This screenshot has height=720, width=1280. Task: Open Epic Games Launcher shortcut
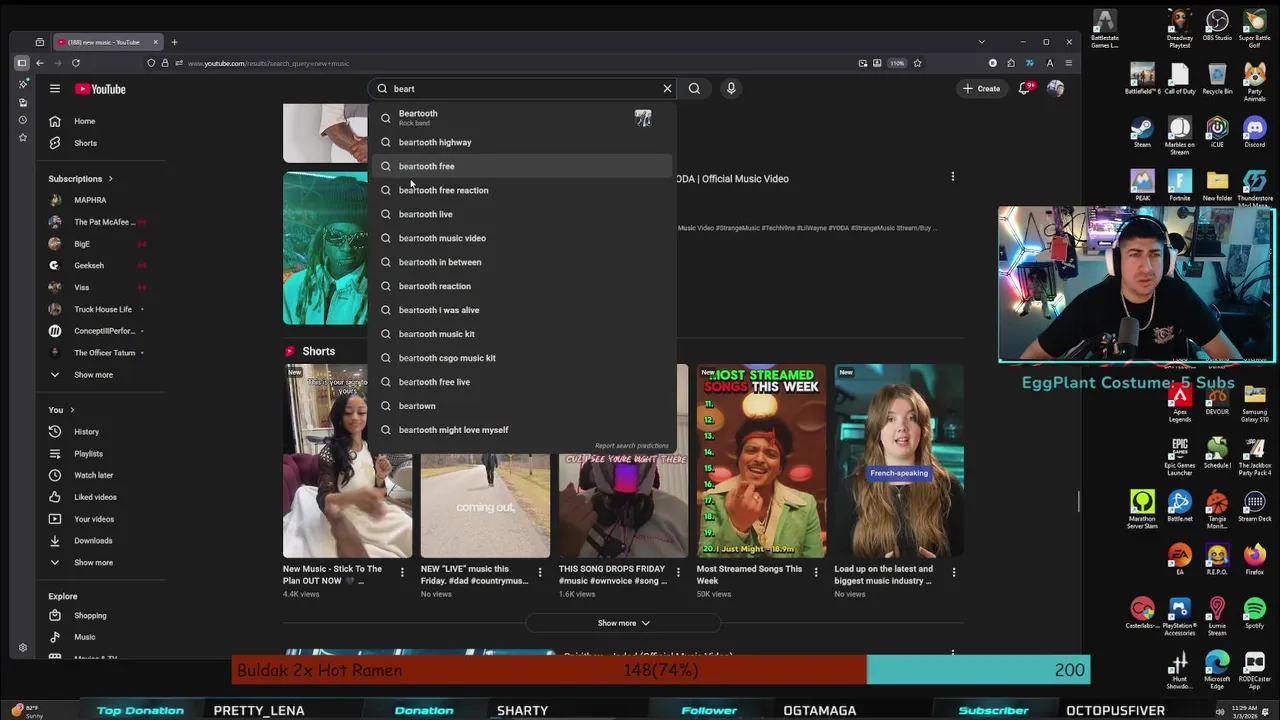[1180, 454]
